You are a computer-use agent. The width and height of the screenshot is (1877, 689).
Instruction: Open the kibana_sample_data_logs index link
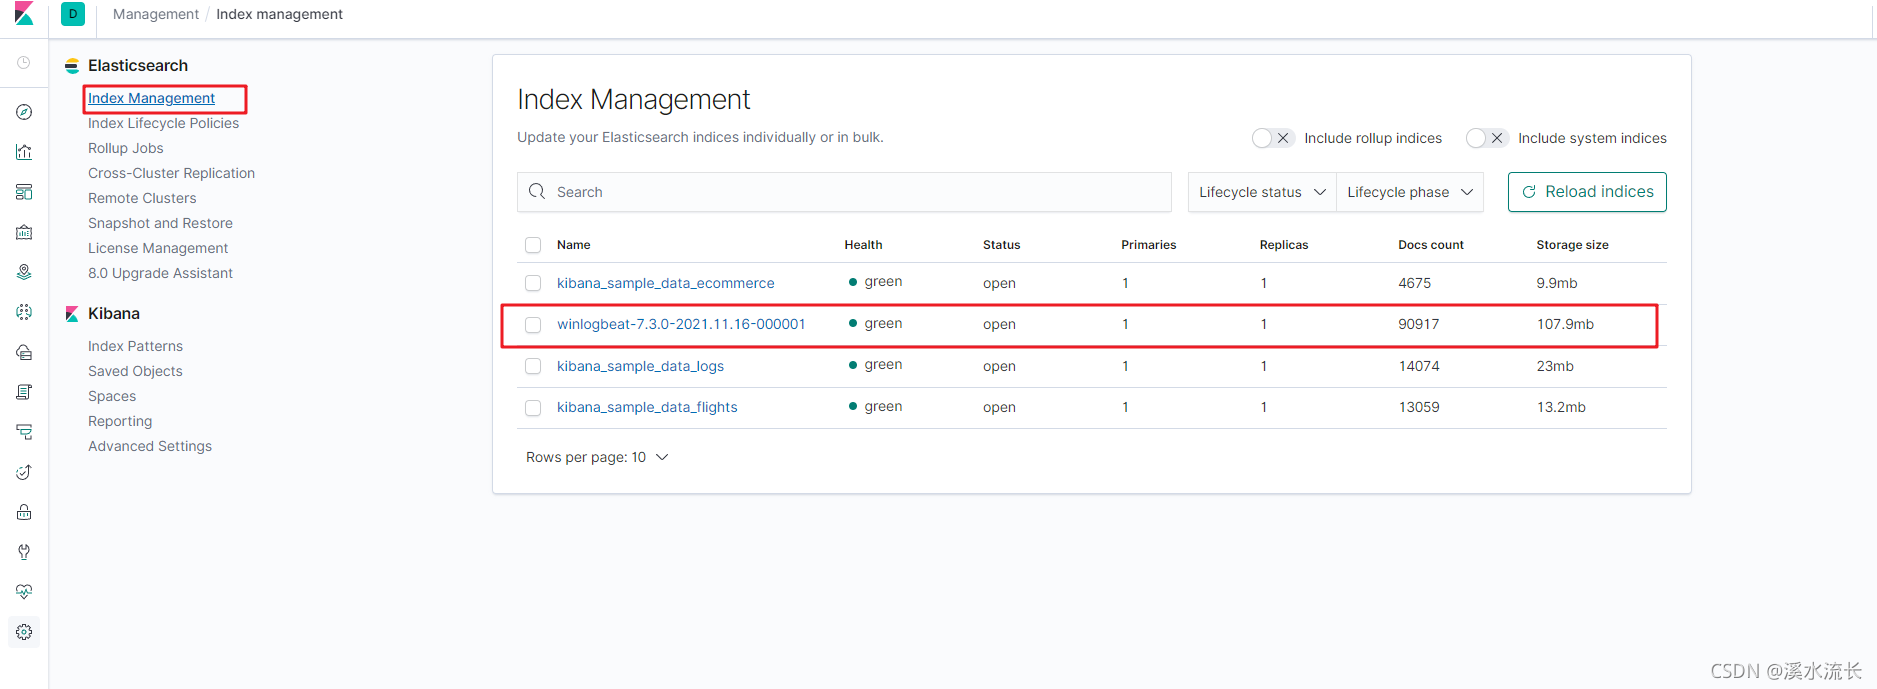click(x=640, y=366)
